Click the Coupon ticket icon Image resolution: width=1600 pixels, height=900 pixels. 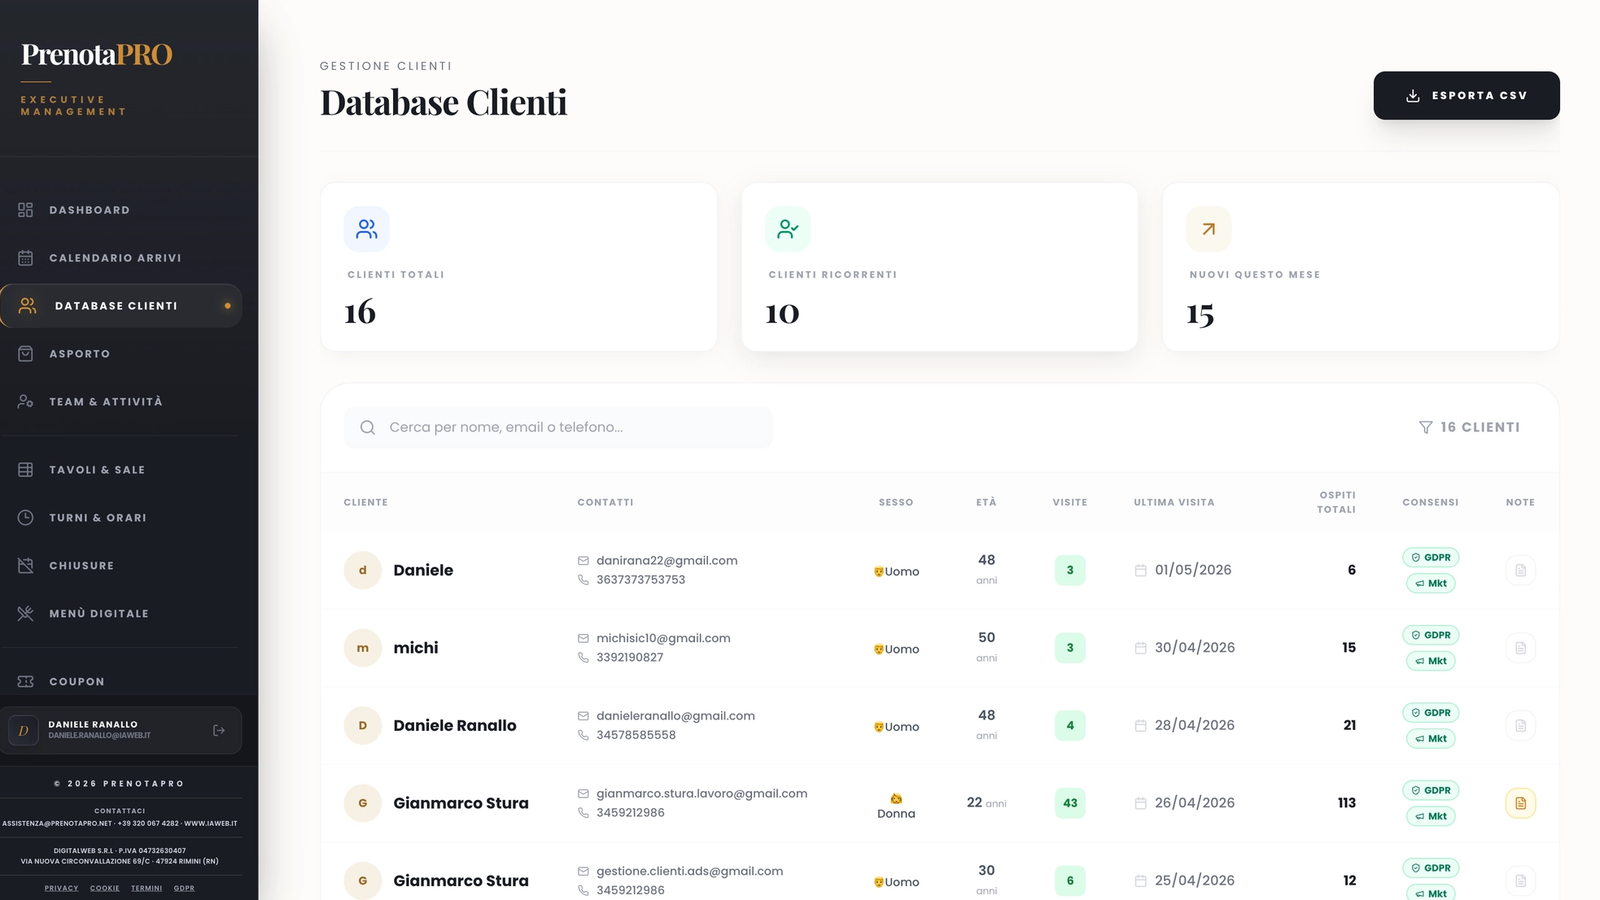point(26,682)
